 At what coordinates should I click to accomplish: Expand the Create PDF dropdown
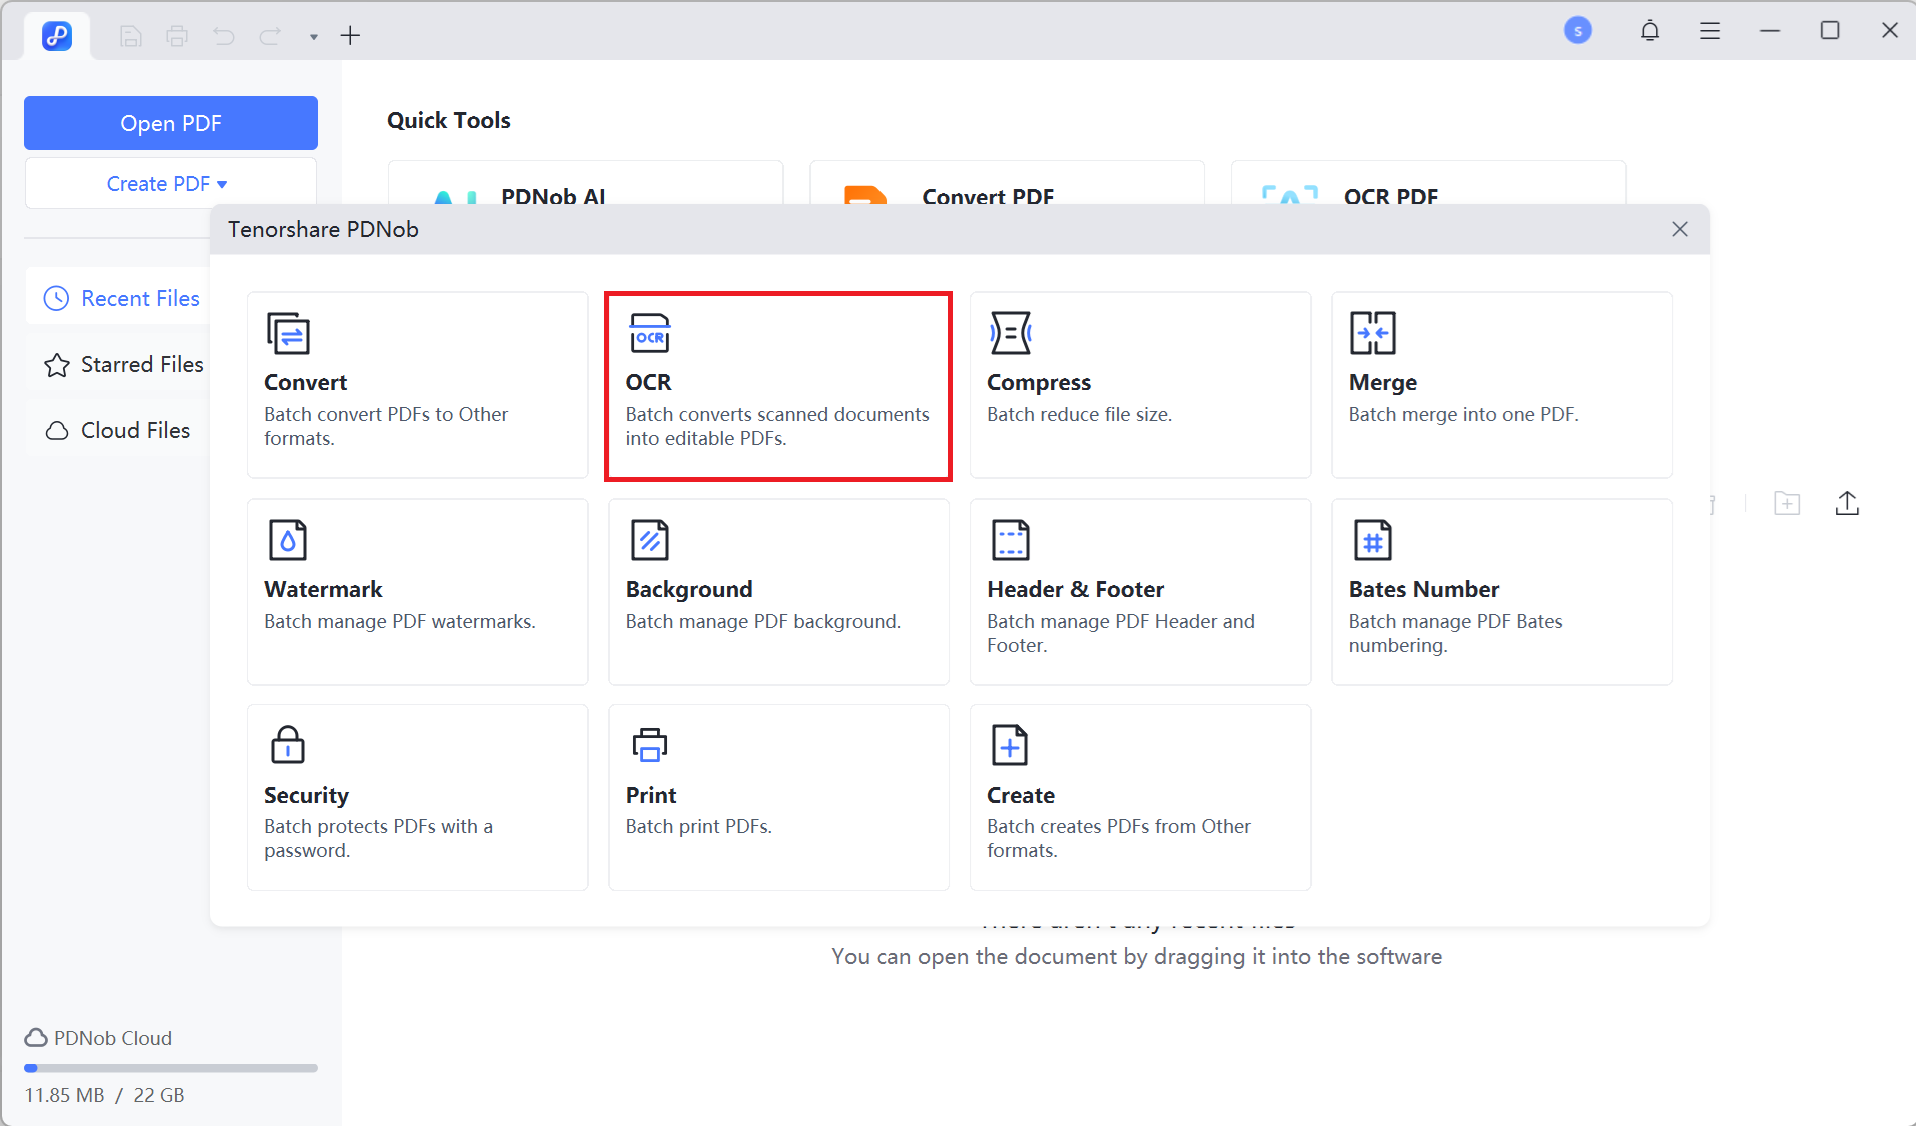tap(170, 184)
